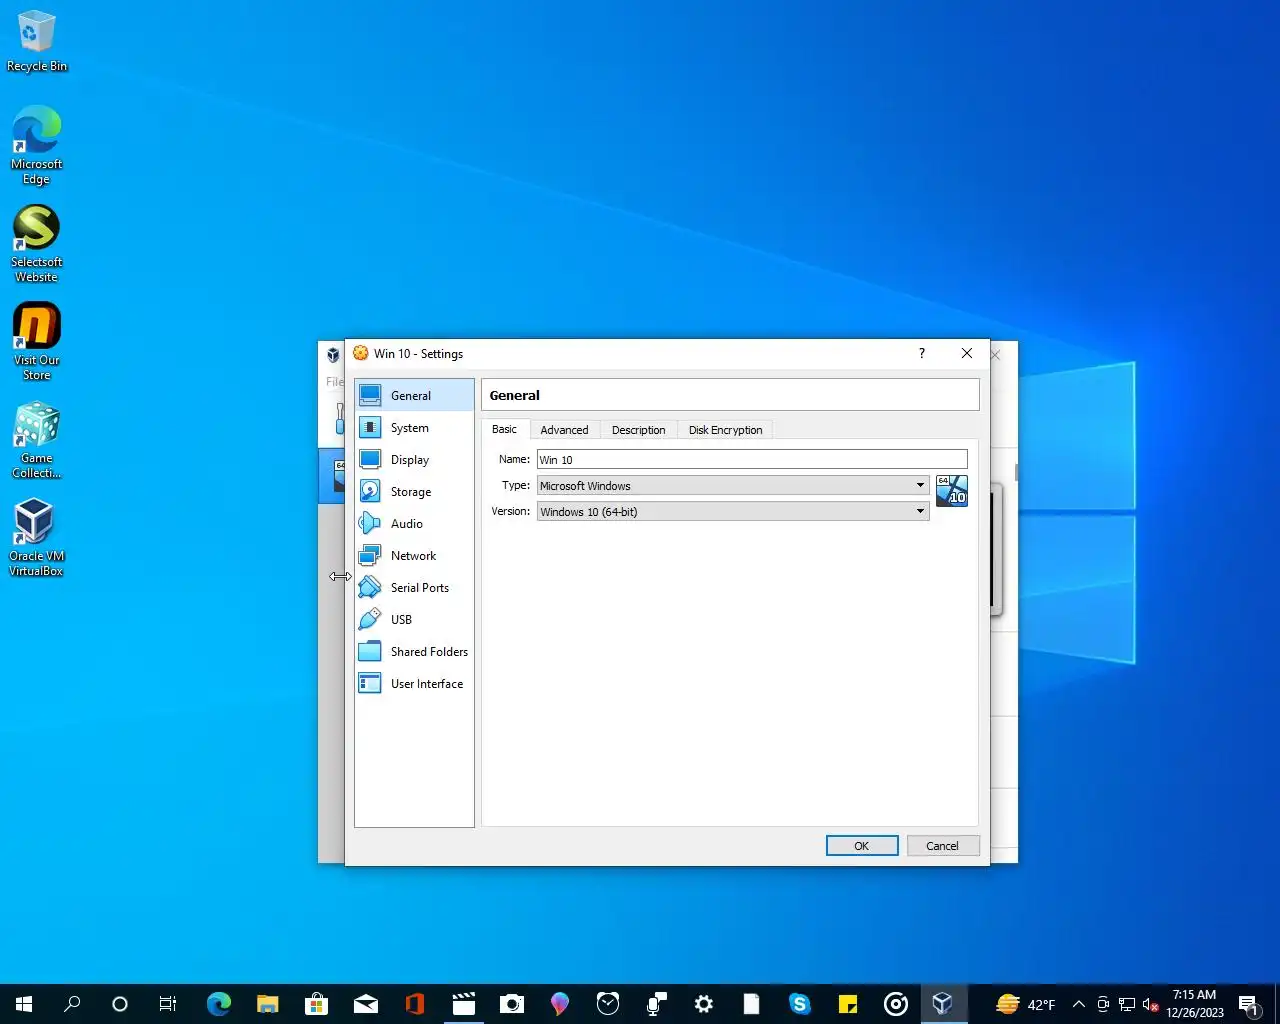
Task: Open weather widget showing 42°F
Action: click(x=1025, y=1004)
